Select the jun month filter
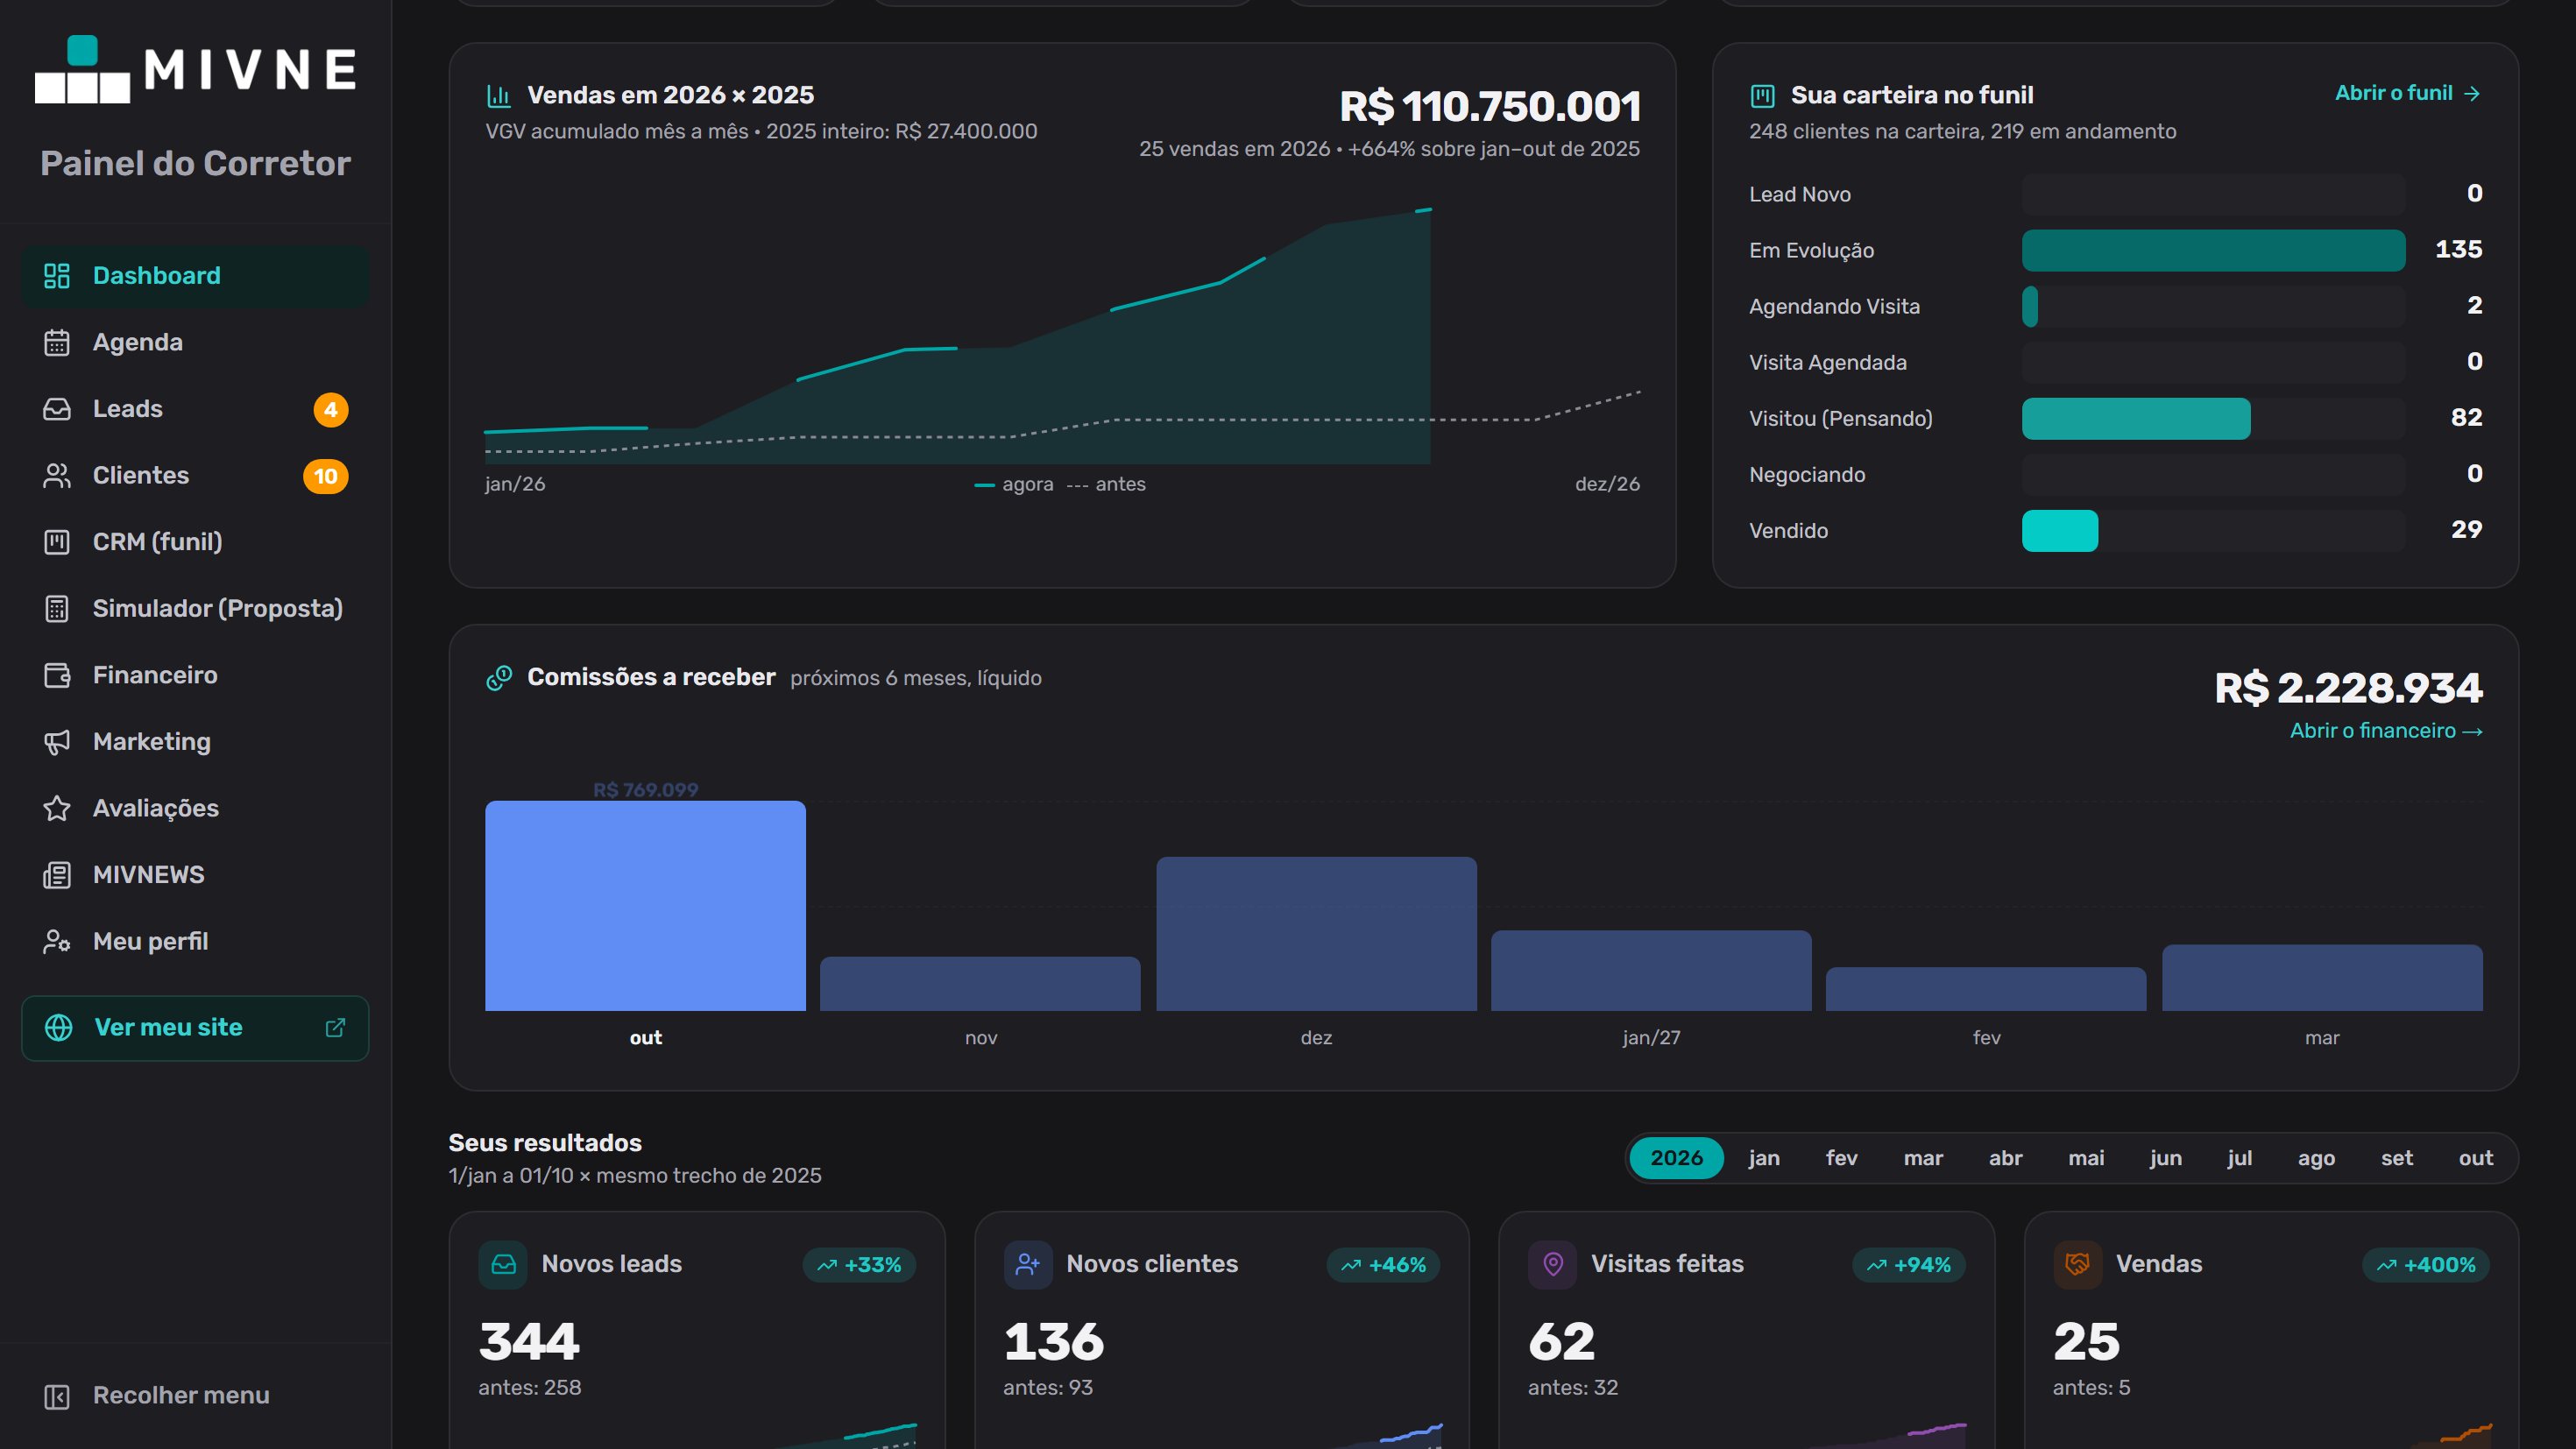Screen dimensions: 2576x1449 pyautogui.click(x=2165, y=1158)
